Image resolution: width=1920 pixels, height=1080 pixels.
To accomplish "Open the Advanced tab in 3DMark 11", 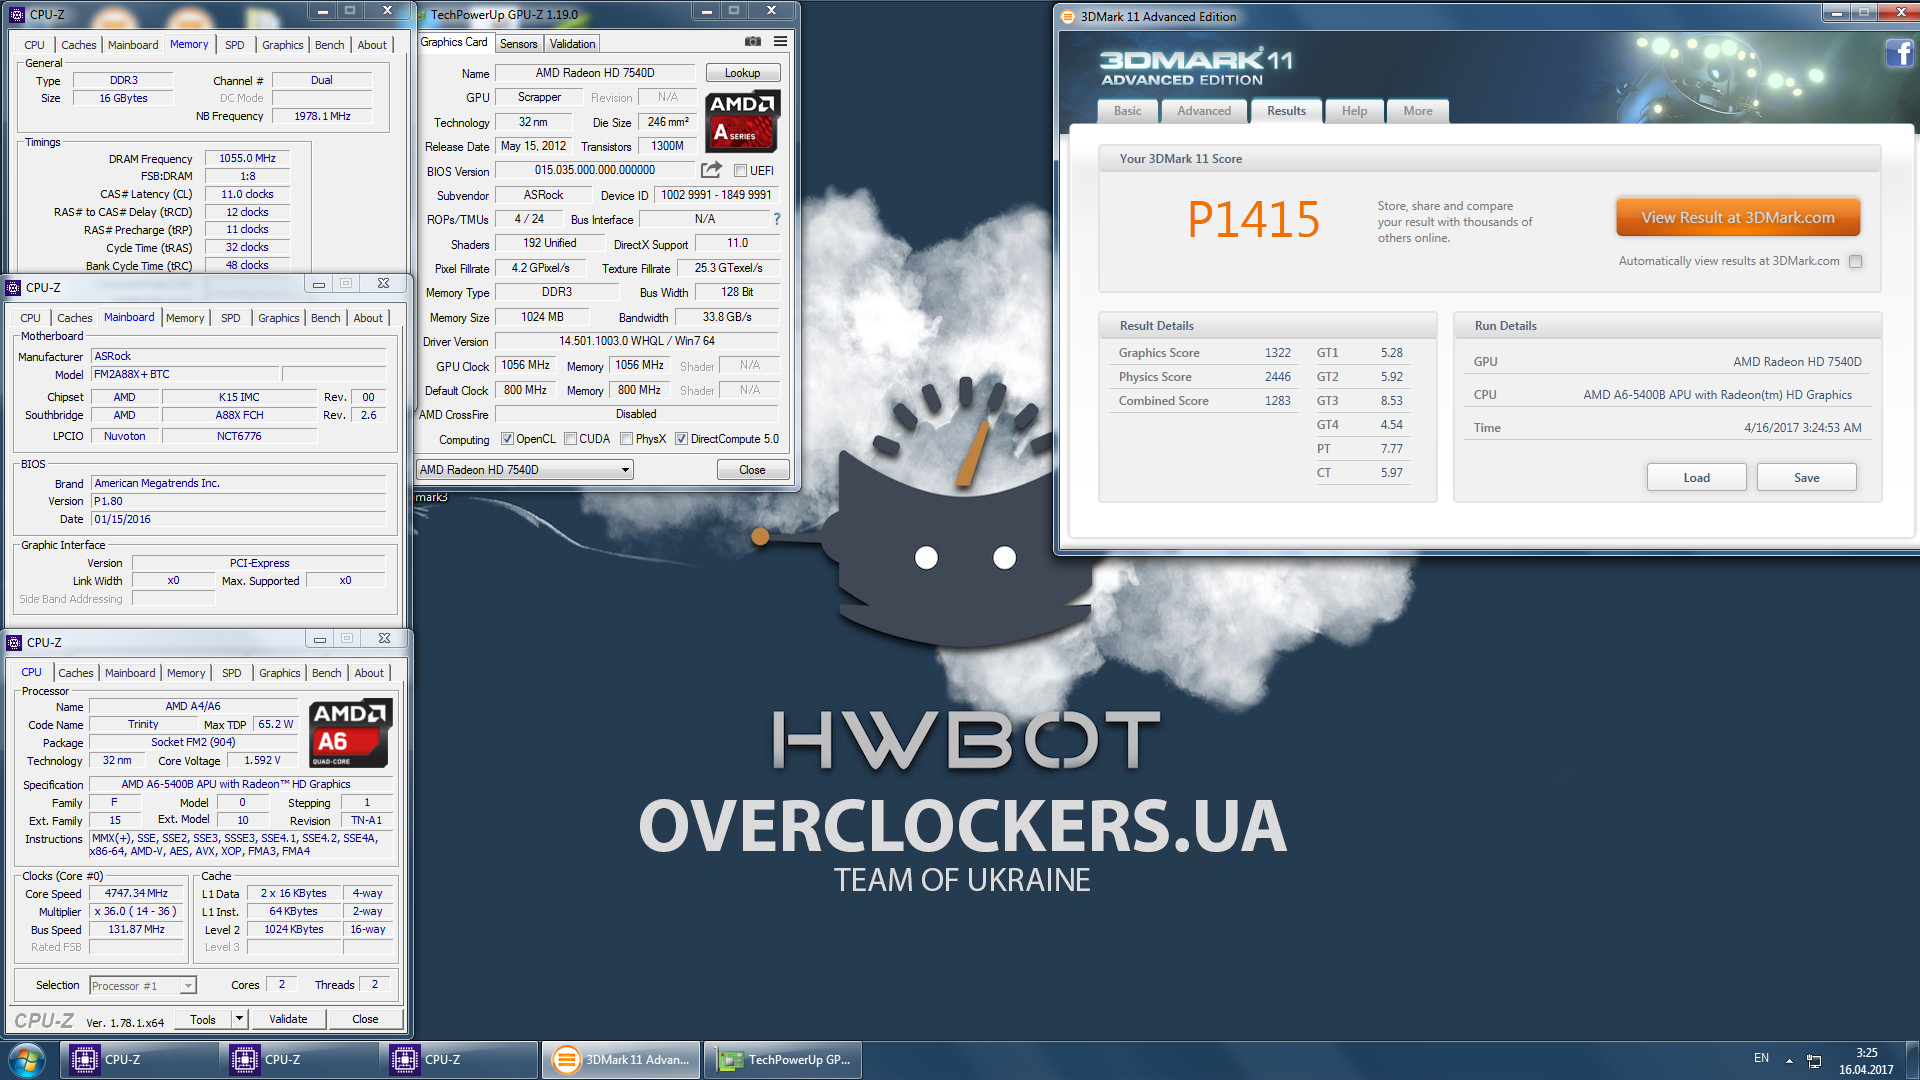I will 1204,111.
